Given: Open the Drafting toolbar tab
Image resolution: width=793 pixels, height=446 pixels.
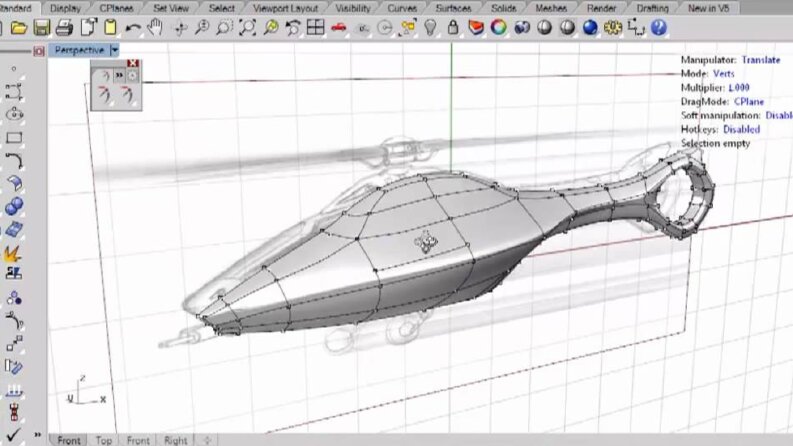Looking at the screenshot, I should click(652, 8).
